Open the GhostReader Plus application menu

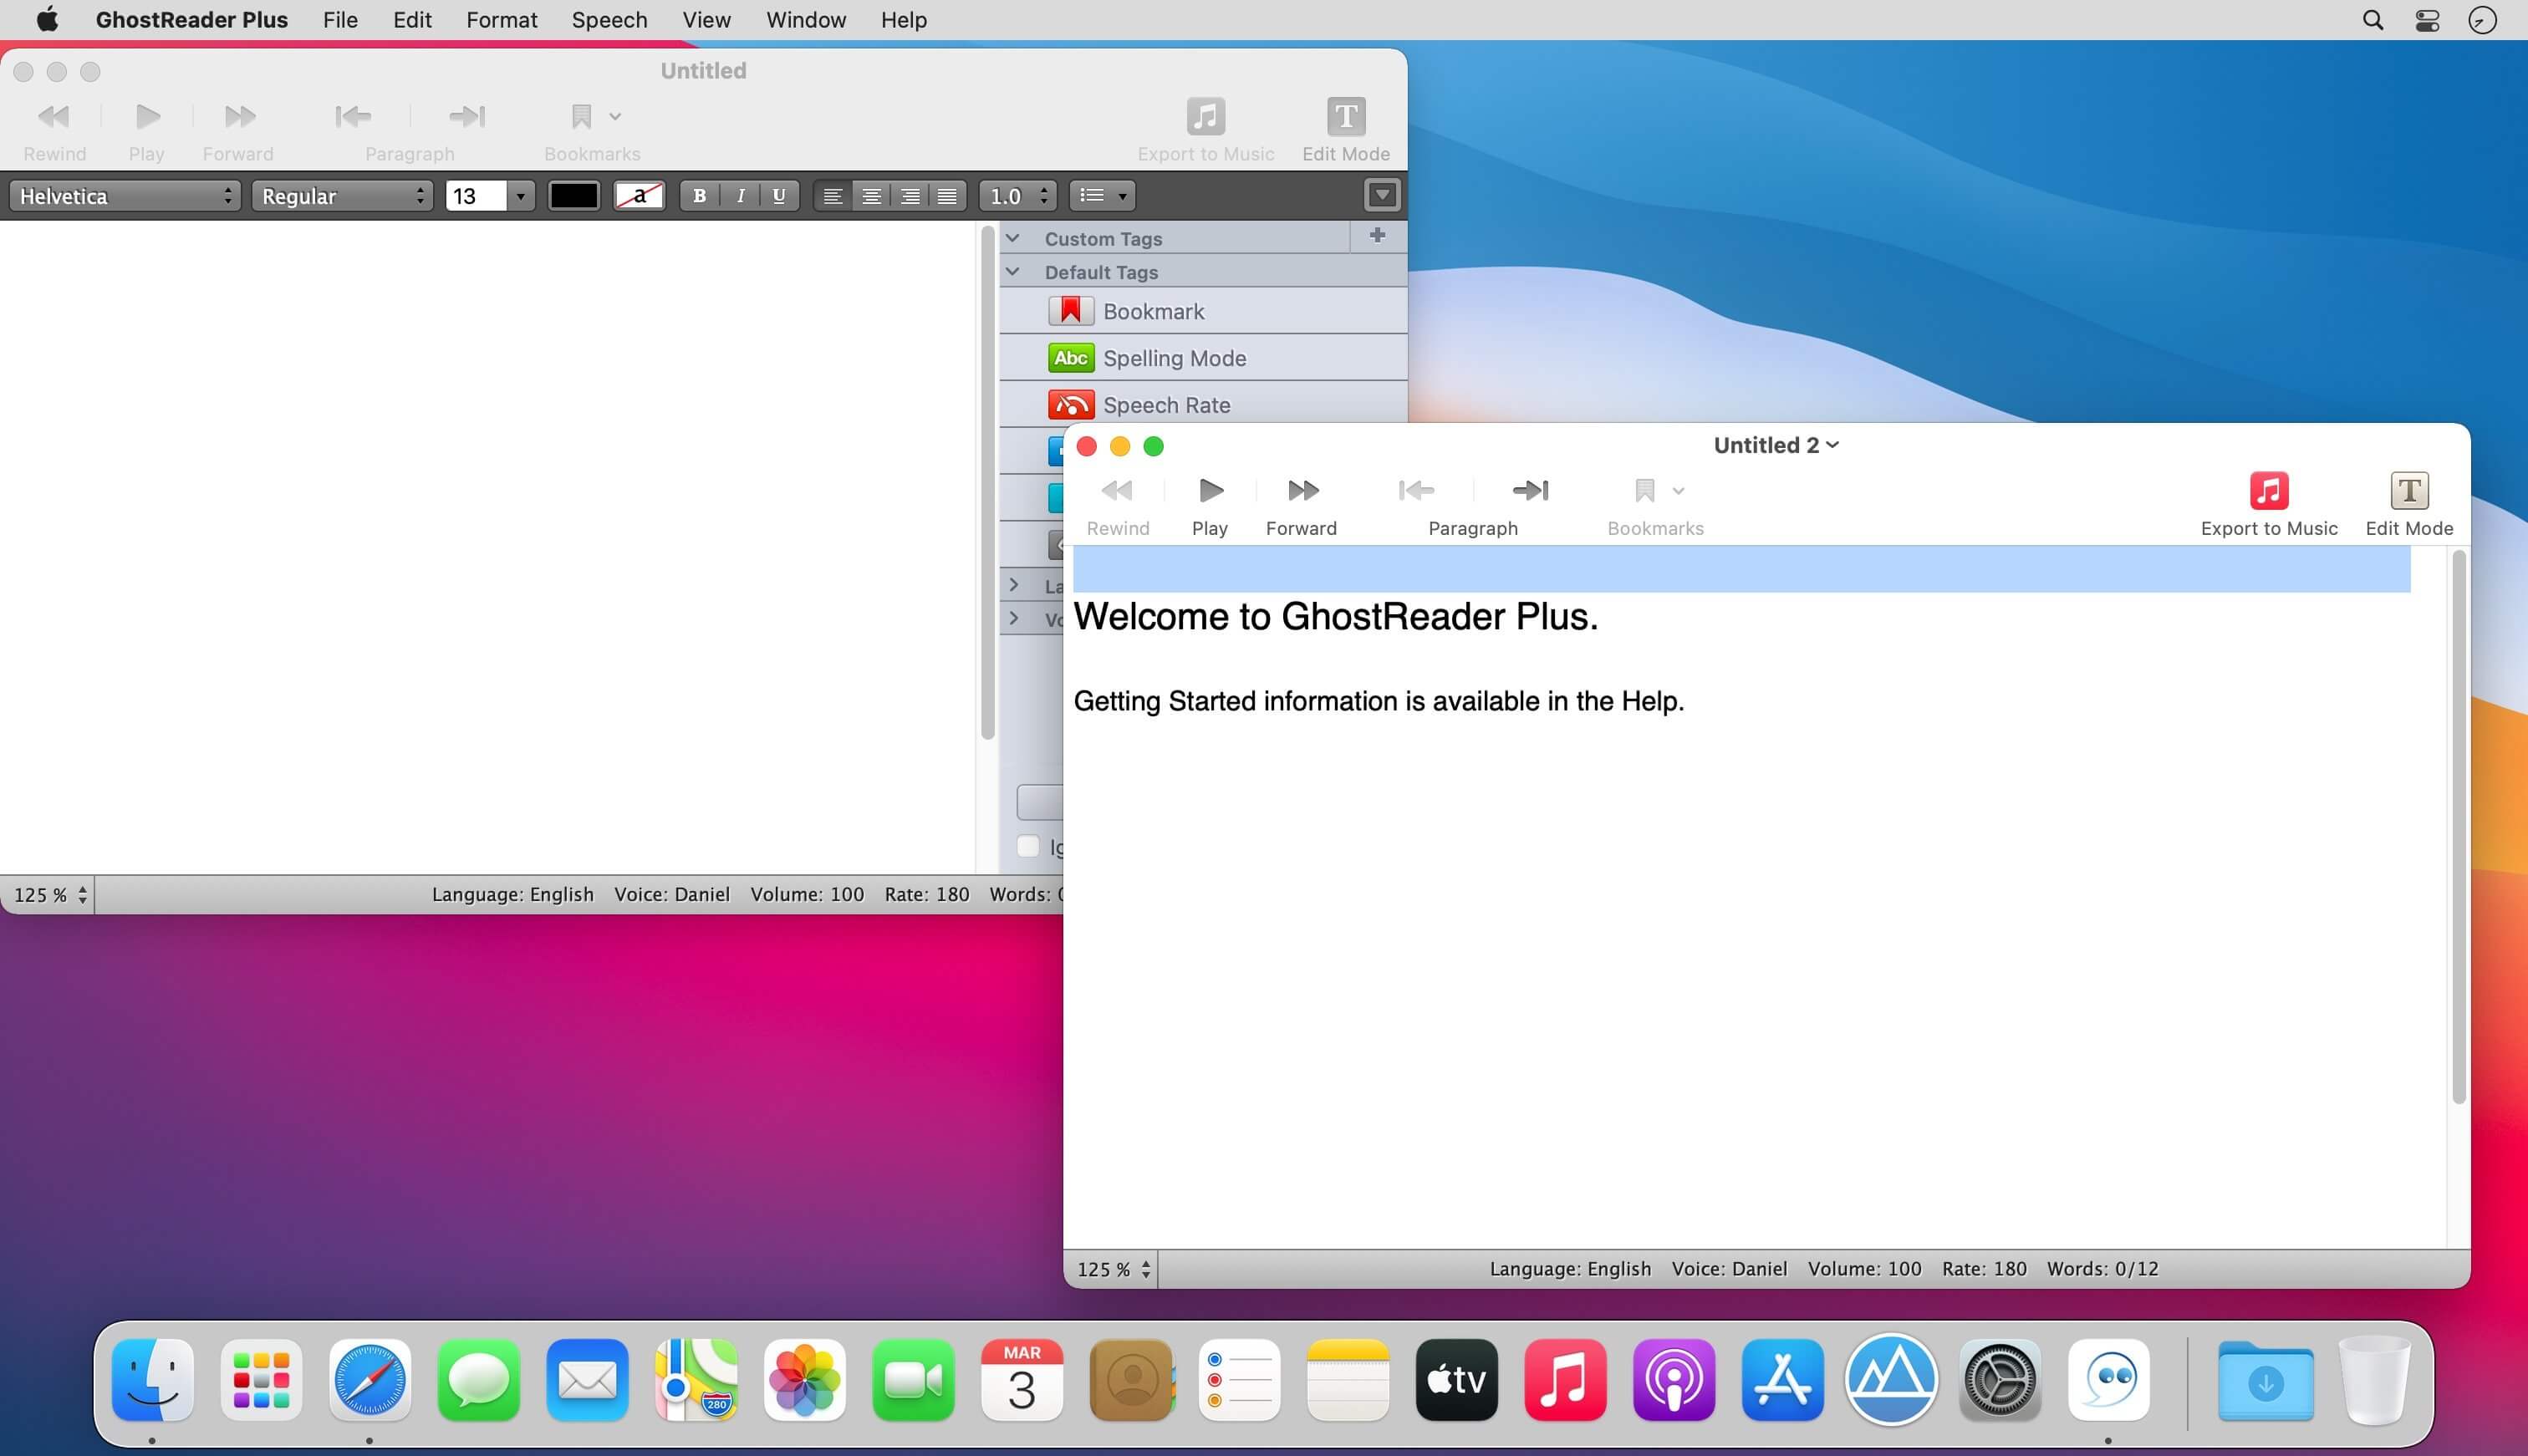point(192,20)
